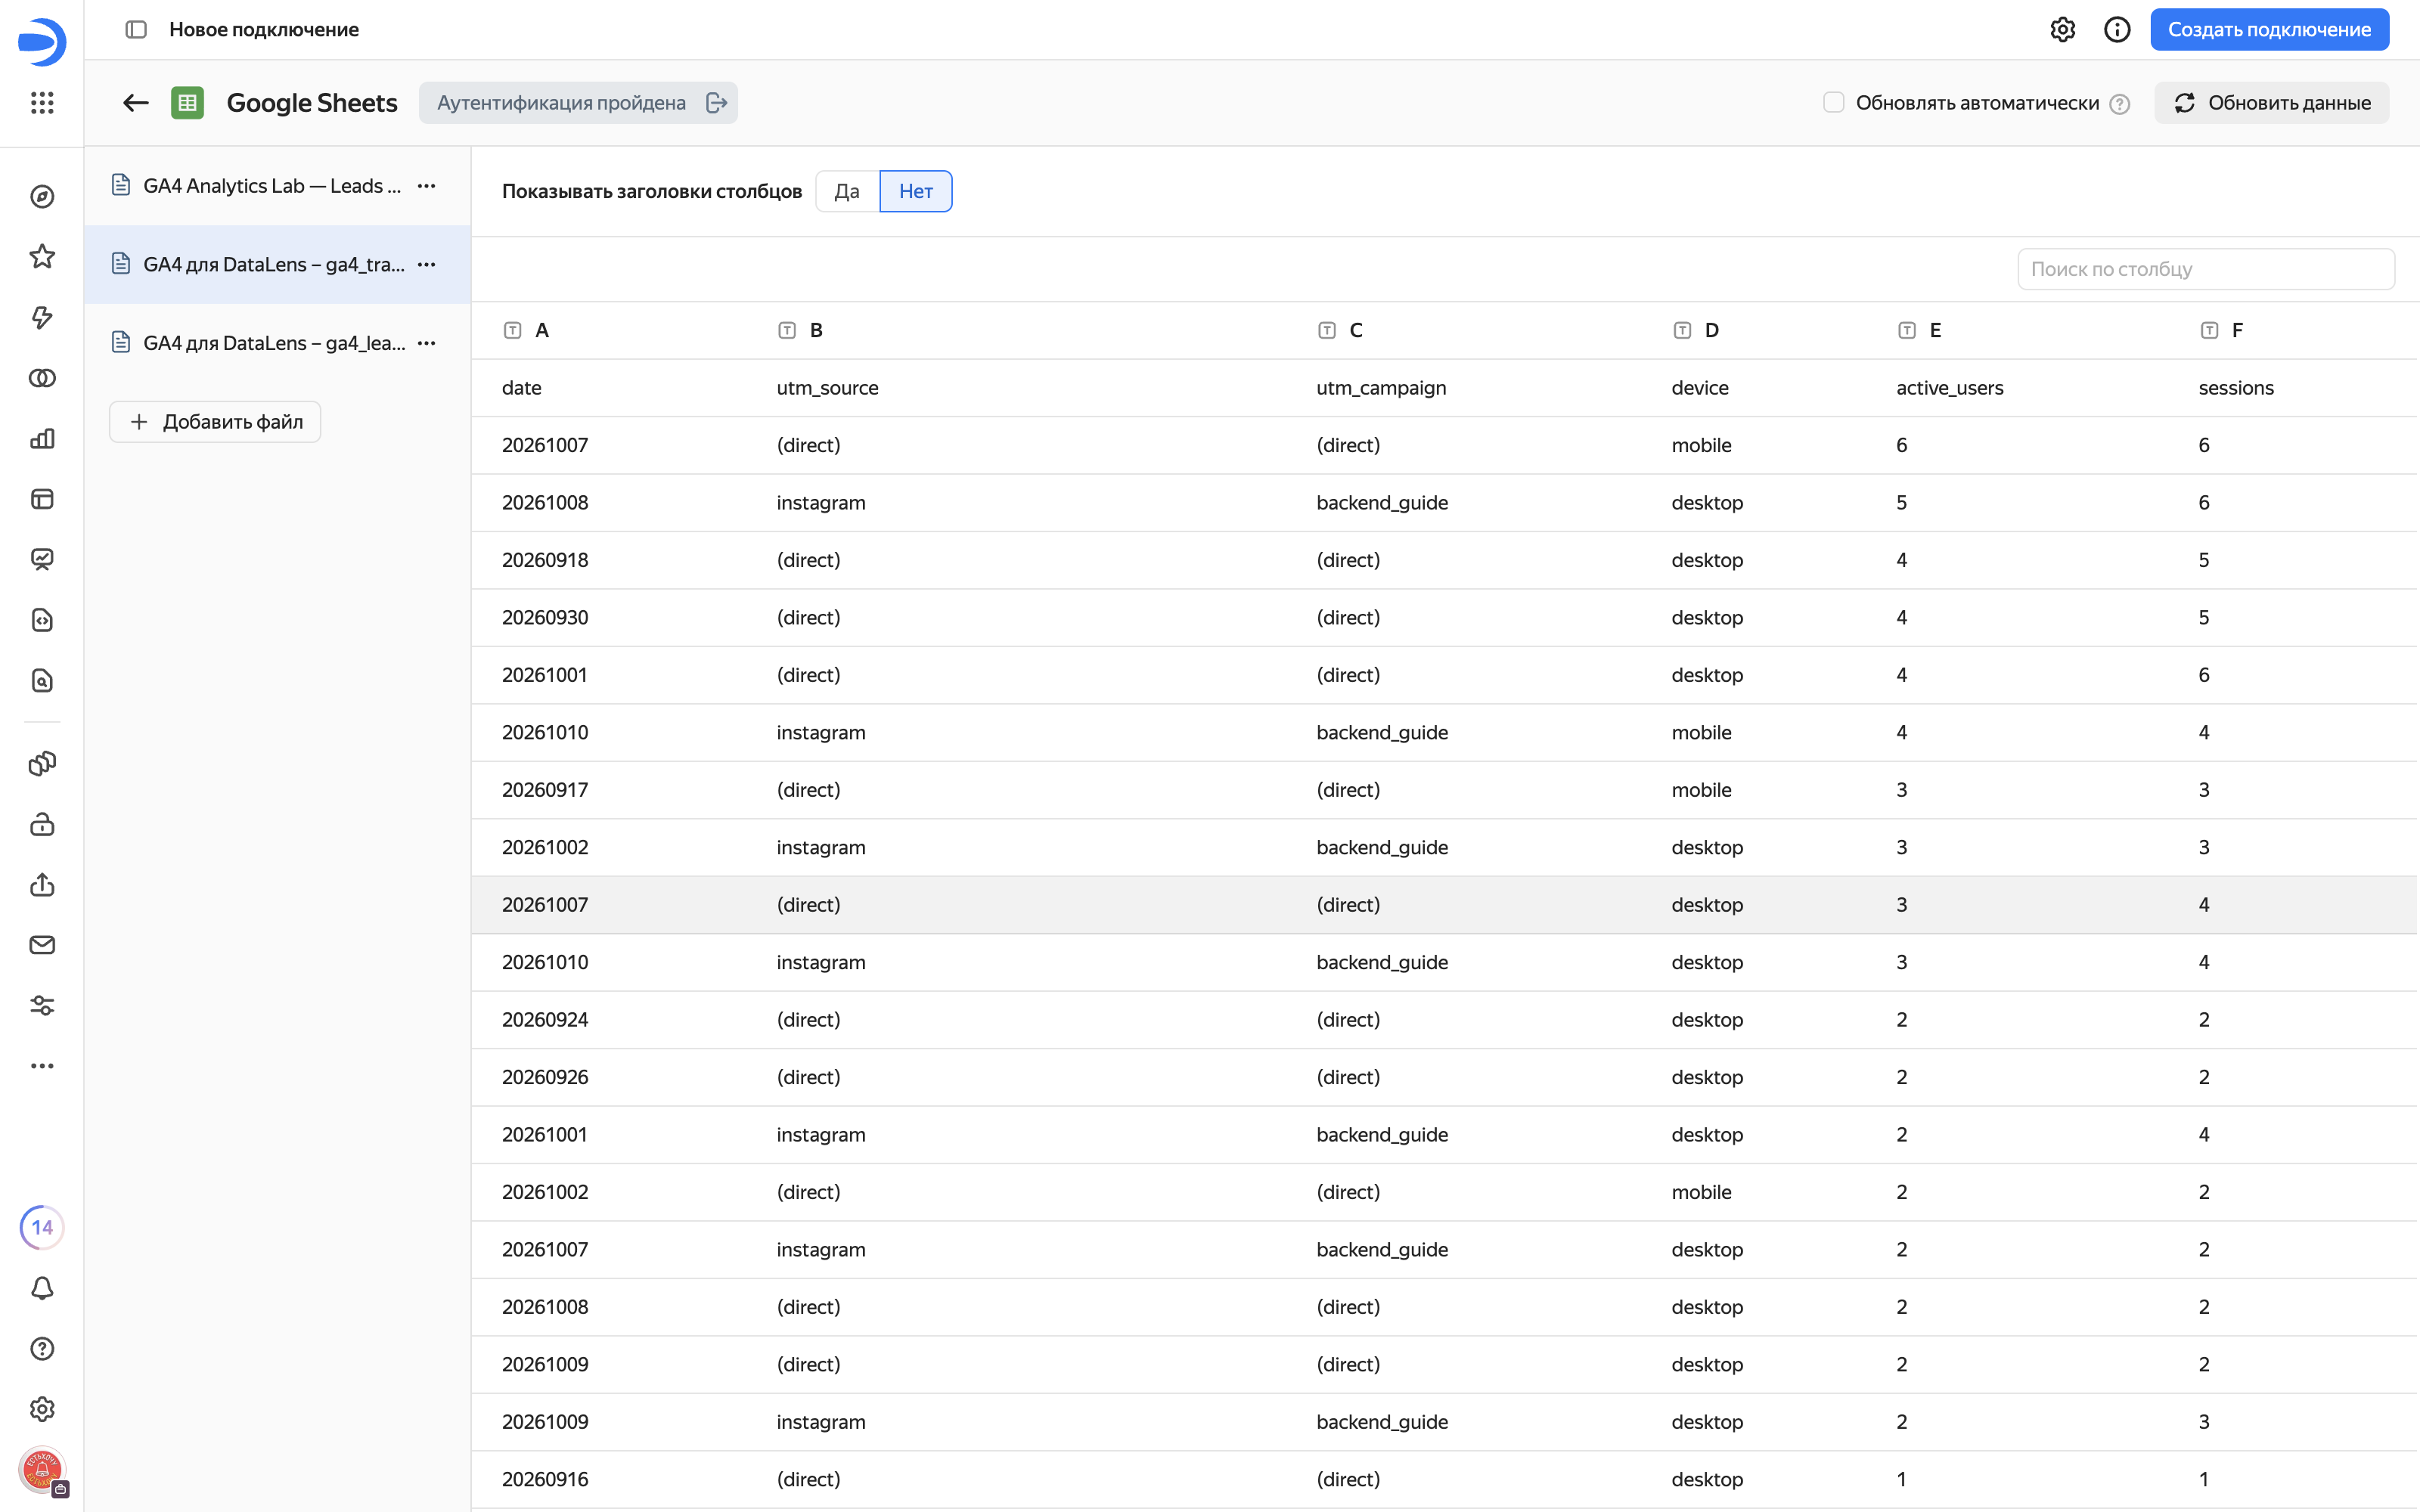2420x1512 pixels.
Task: Click 'Обновить данные' button
Action: point(2271,103)
